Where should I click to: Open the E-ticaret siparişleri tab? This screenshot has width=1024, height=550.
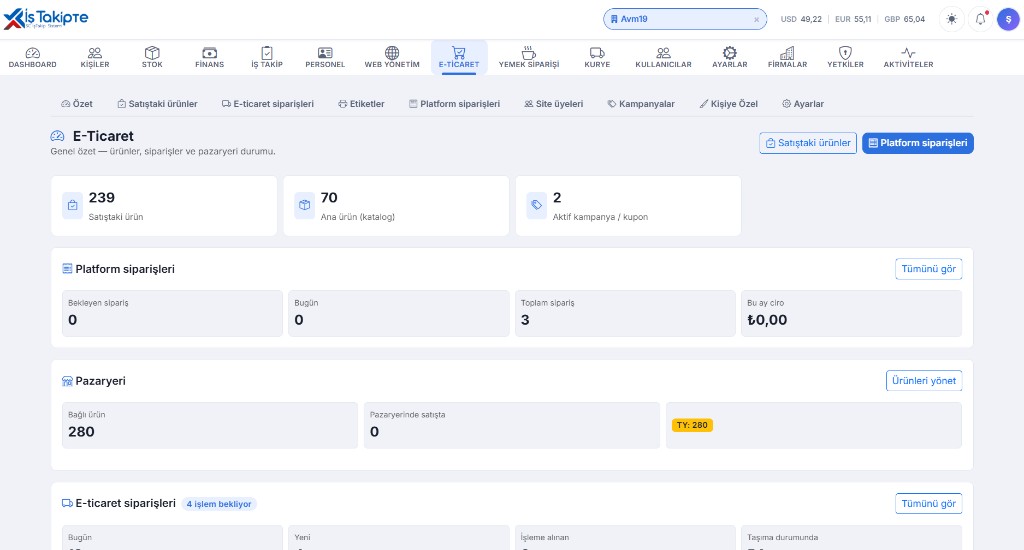coord(268,104)
